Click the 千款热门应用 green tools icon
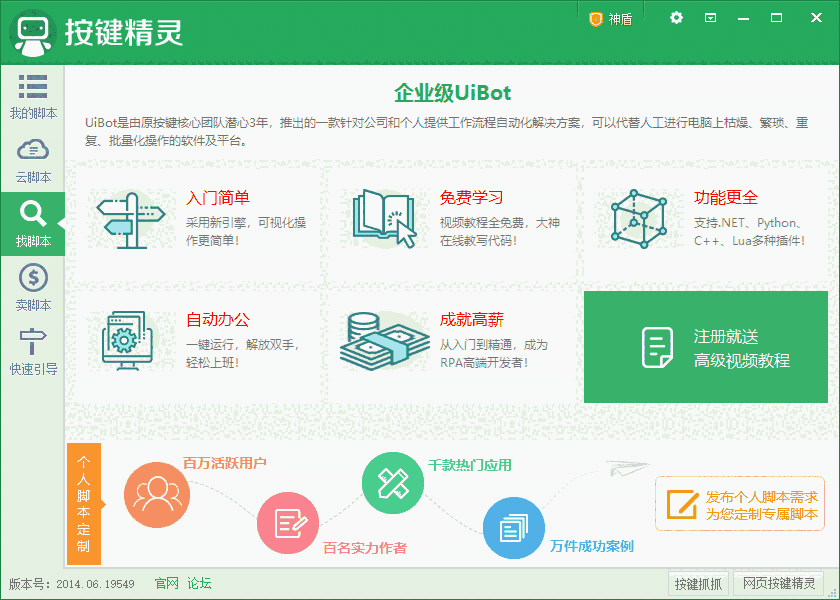The image size is (840, 600). pyautogui.click(x=393, y=482)
